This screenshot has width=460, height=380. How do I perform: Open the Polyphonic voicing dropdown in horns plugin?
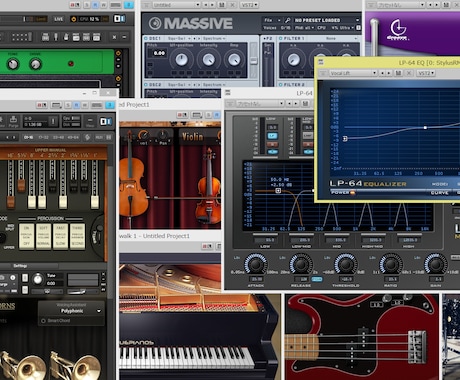coord(72,311)
